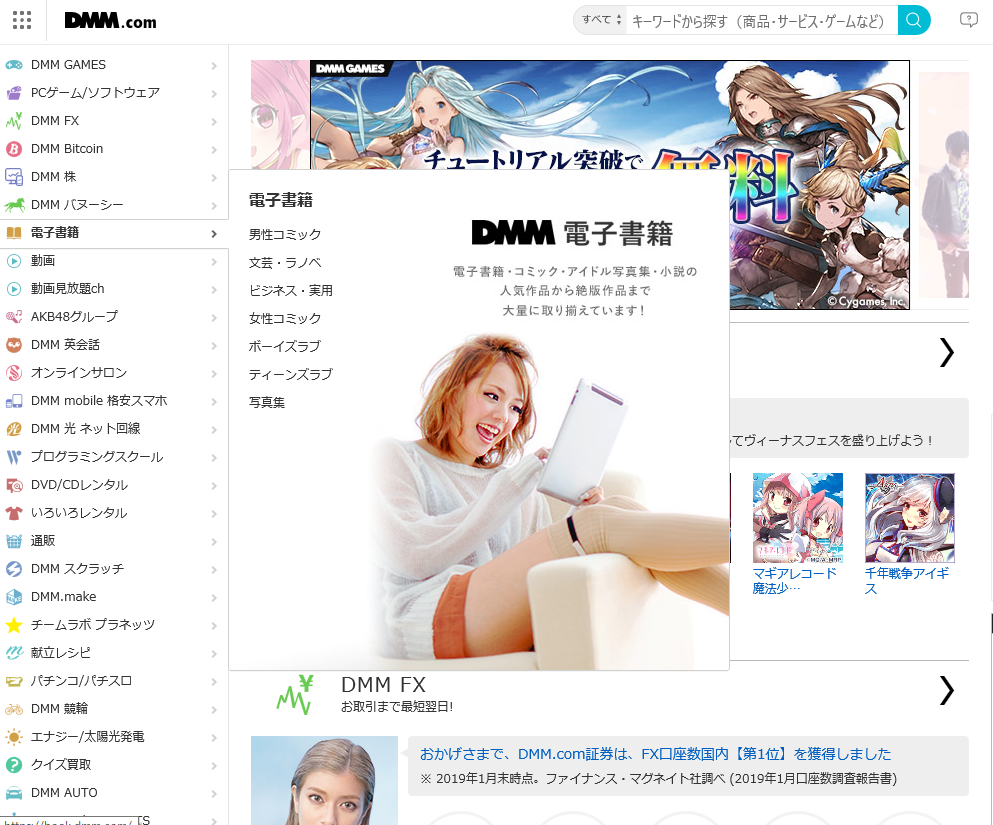Select ティーンズラブ in the submenu

tap(291, 374)
